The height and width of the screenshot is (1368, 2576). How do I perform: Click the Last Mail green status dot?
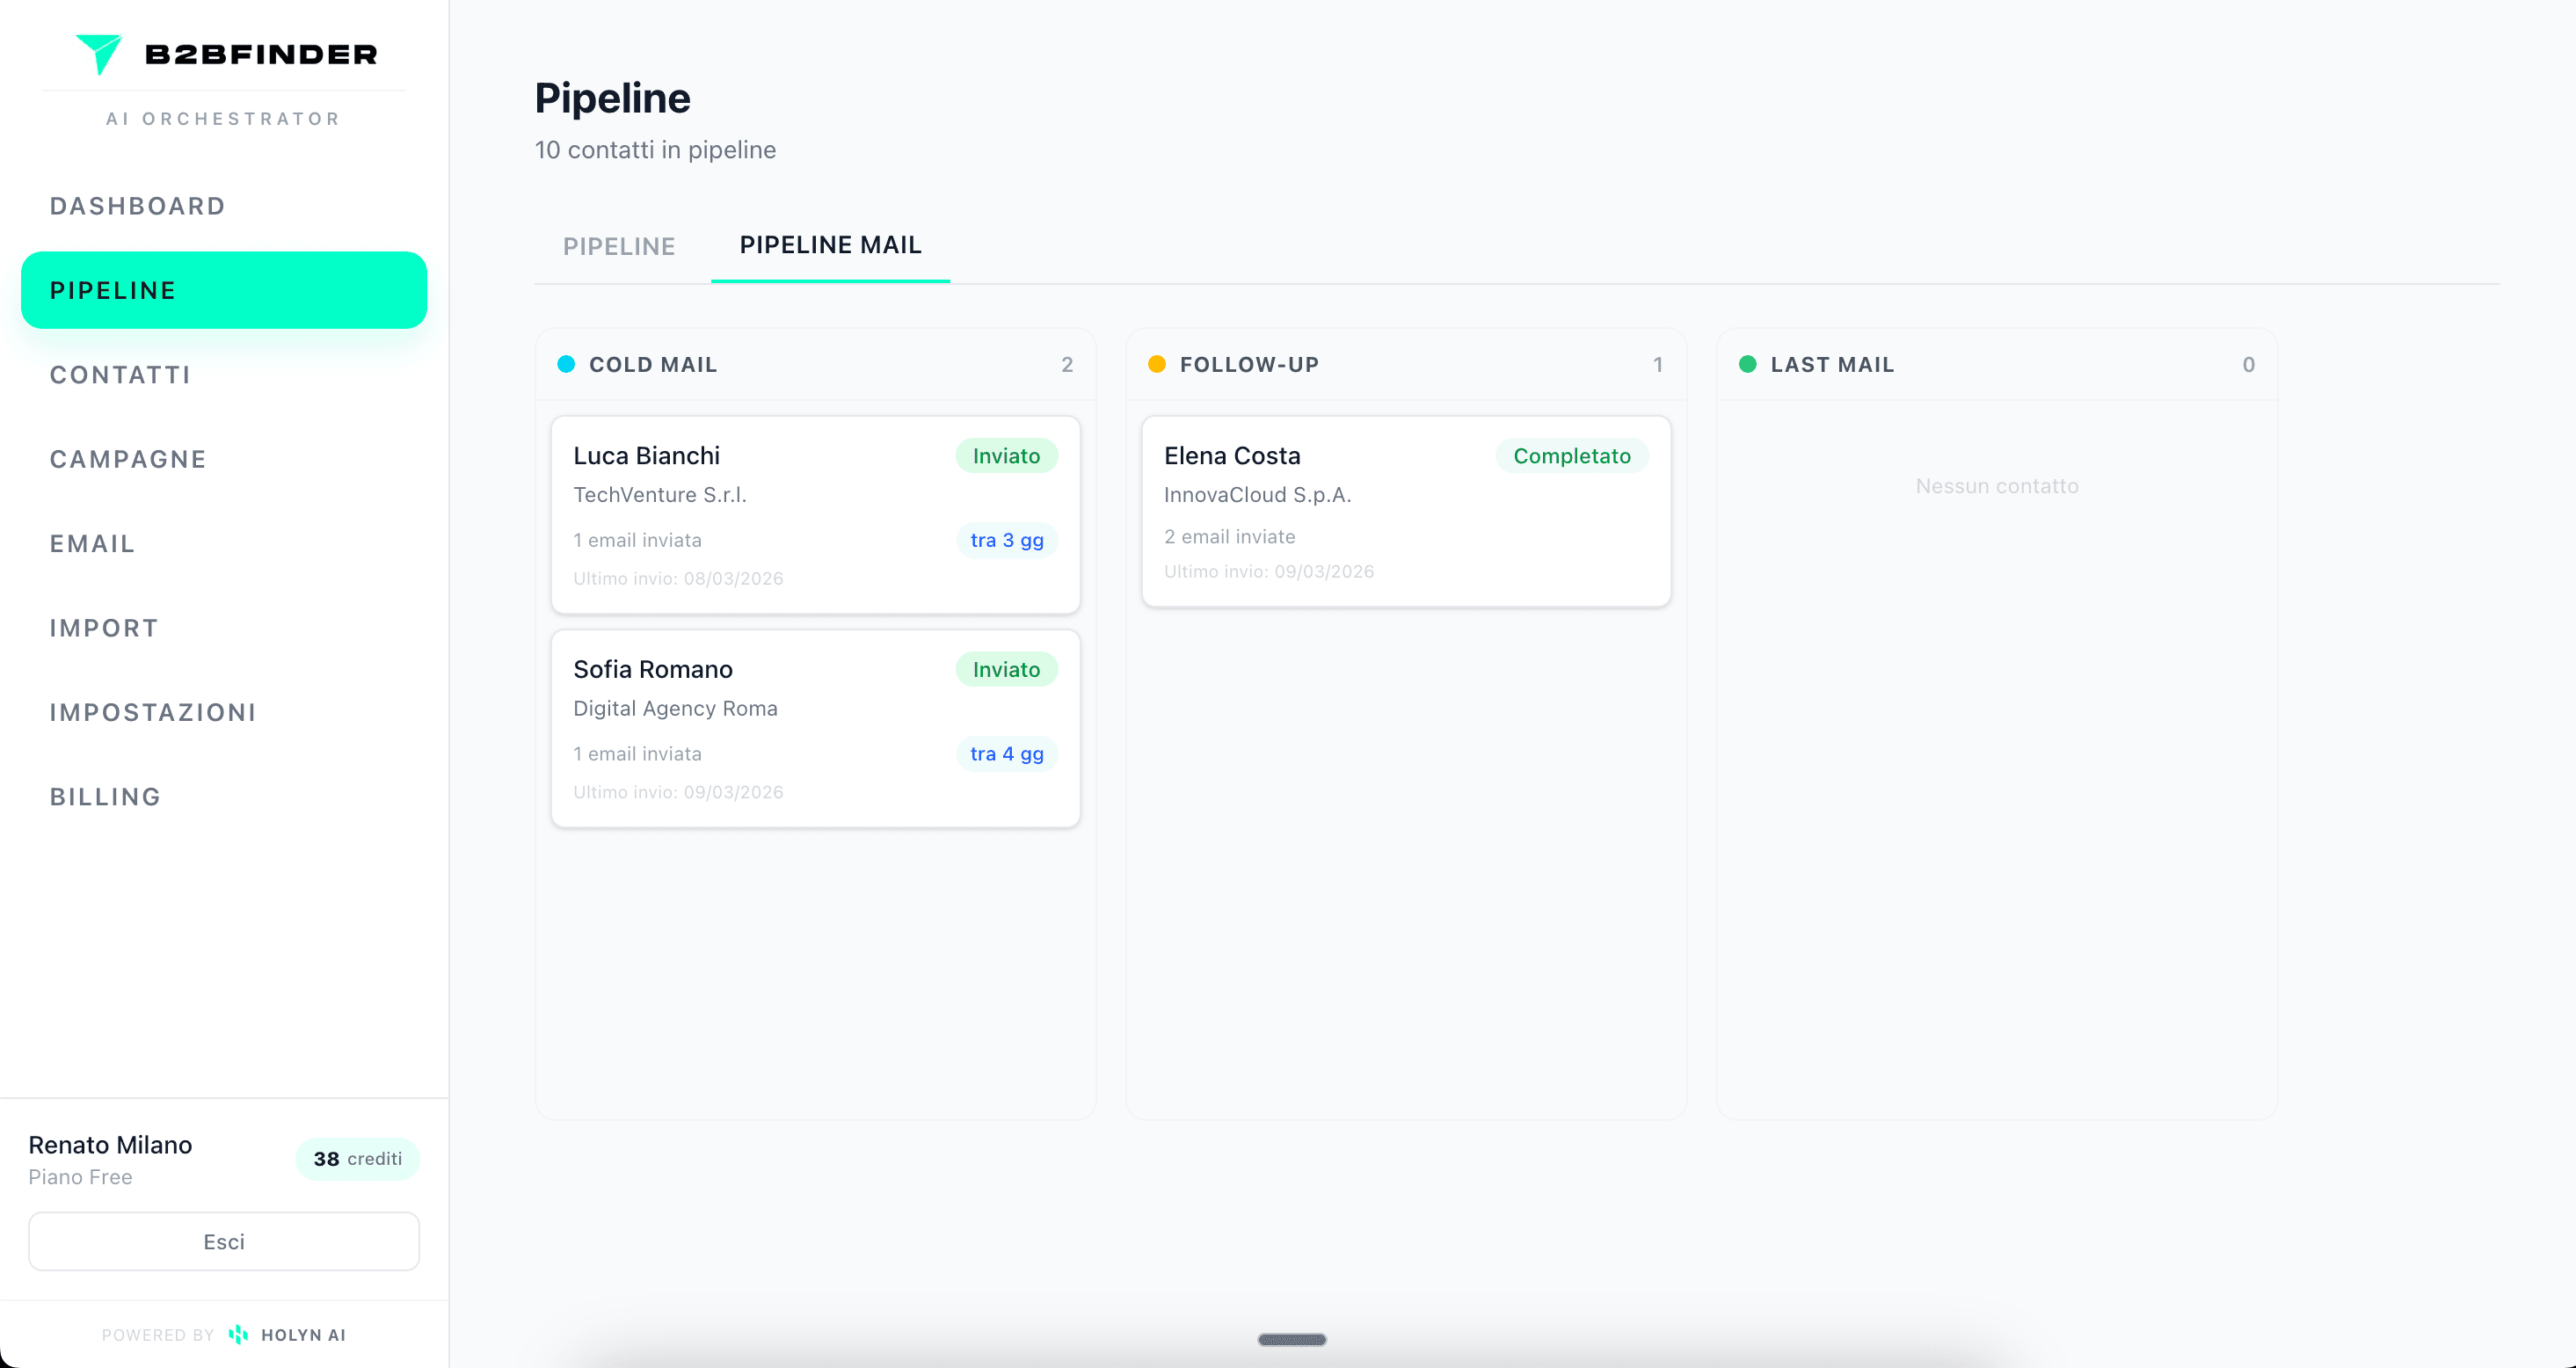pyautogui.click(x=1747, y=364)
